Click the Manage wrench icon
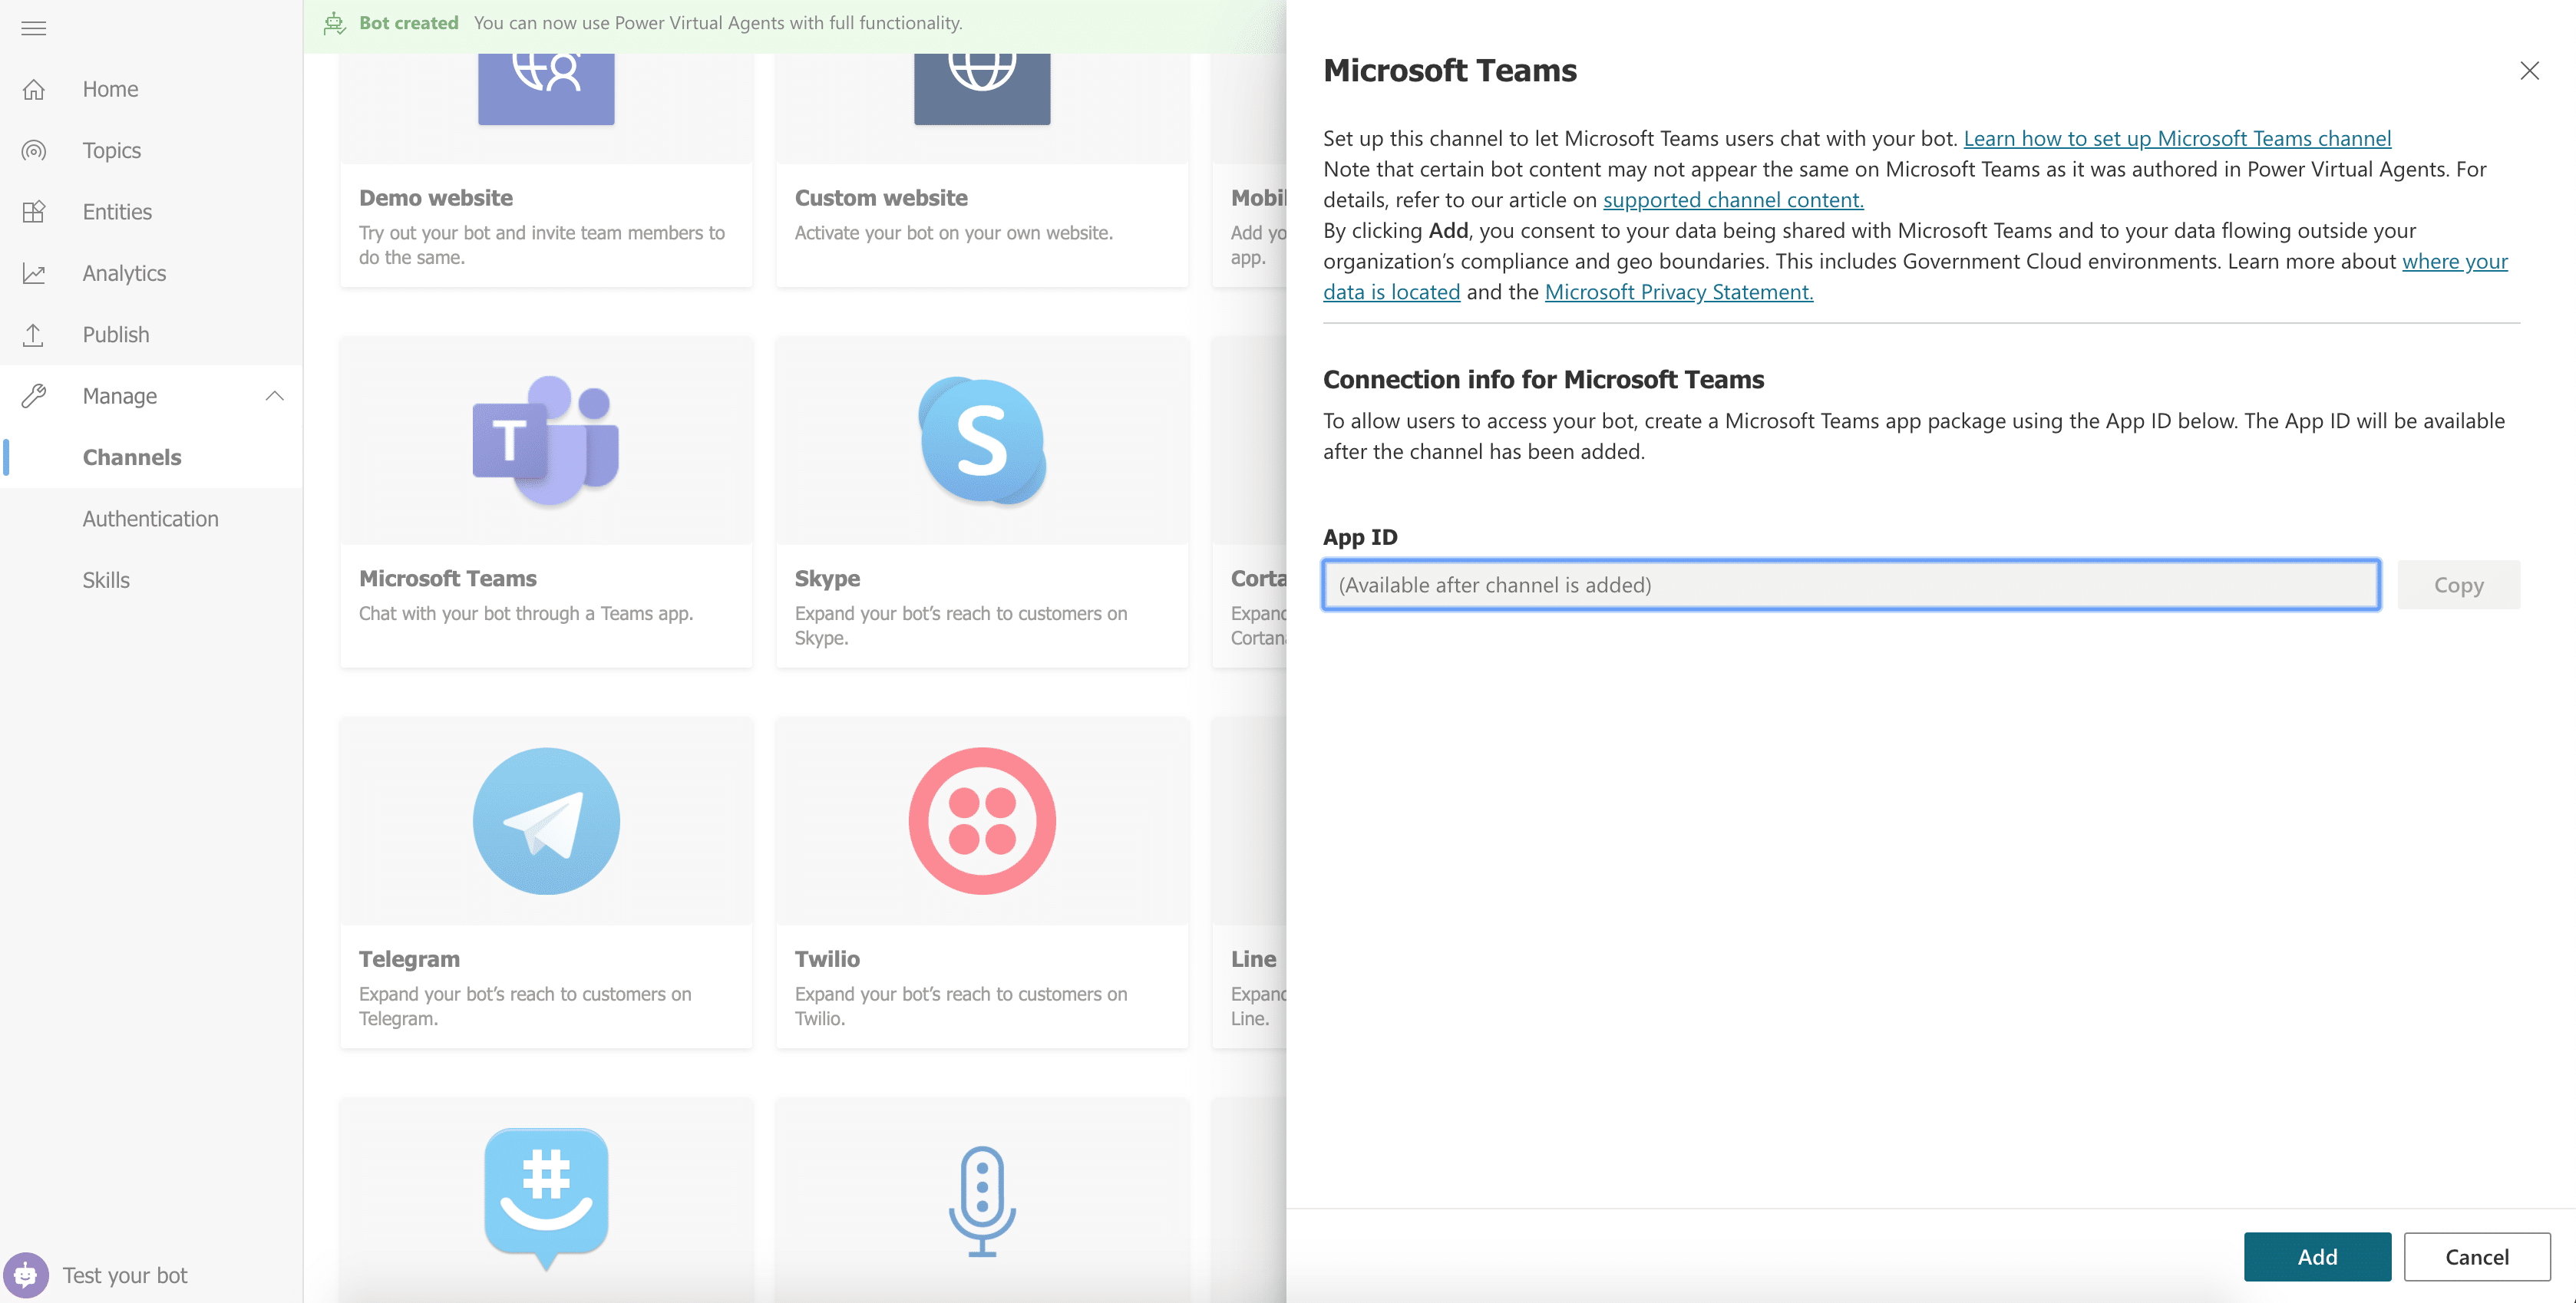The height and width of the screenshot is (1303, 2576). [34, 395]
